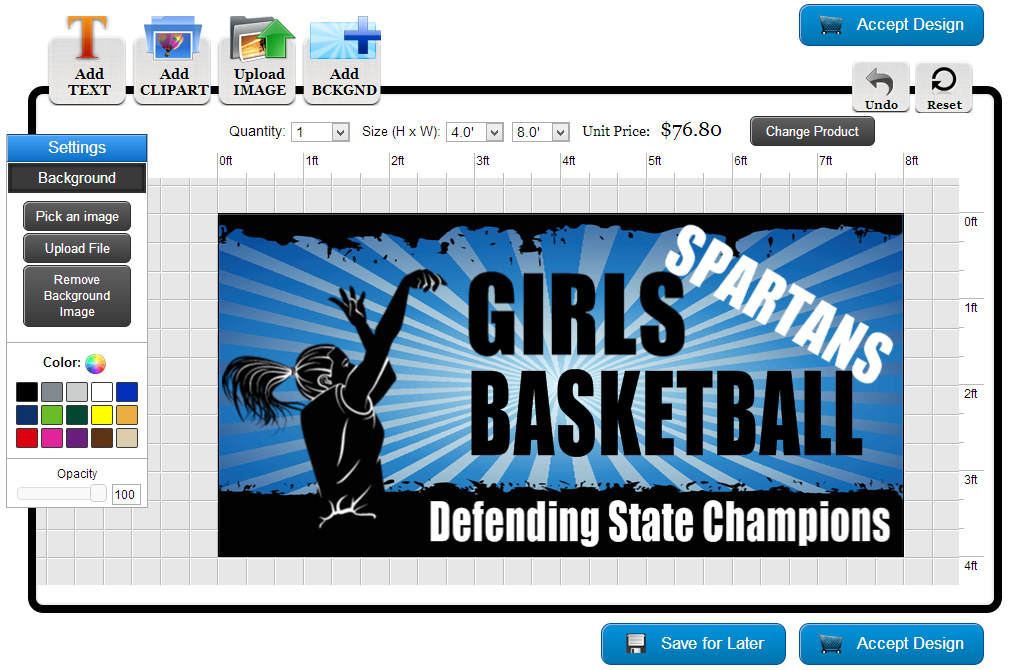Remove the background image

[x=76, y=296]
